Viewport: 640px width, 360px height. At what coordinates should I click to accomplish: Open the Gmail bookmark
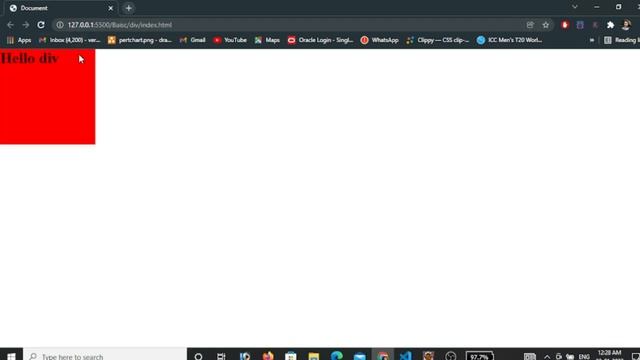coord(193,40)
